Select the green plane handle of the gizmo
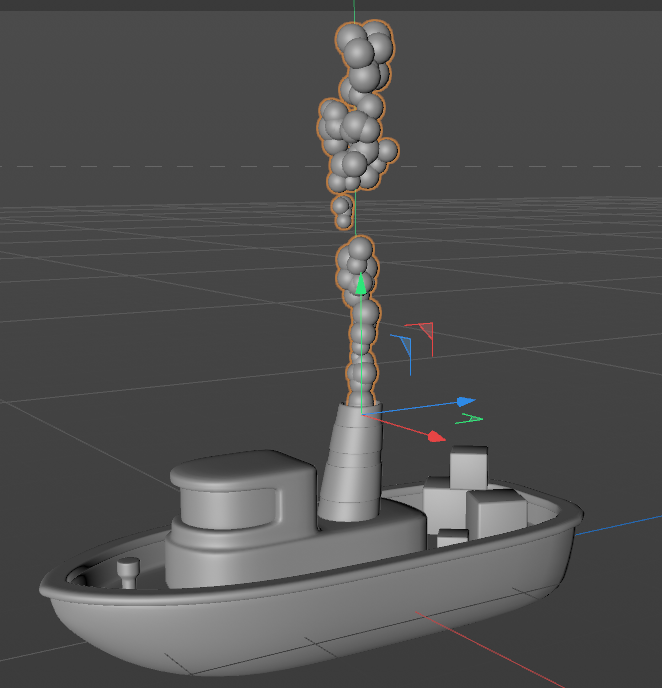Screen dimensions: 662x688 tap(469, 419)
